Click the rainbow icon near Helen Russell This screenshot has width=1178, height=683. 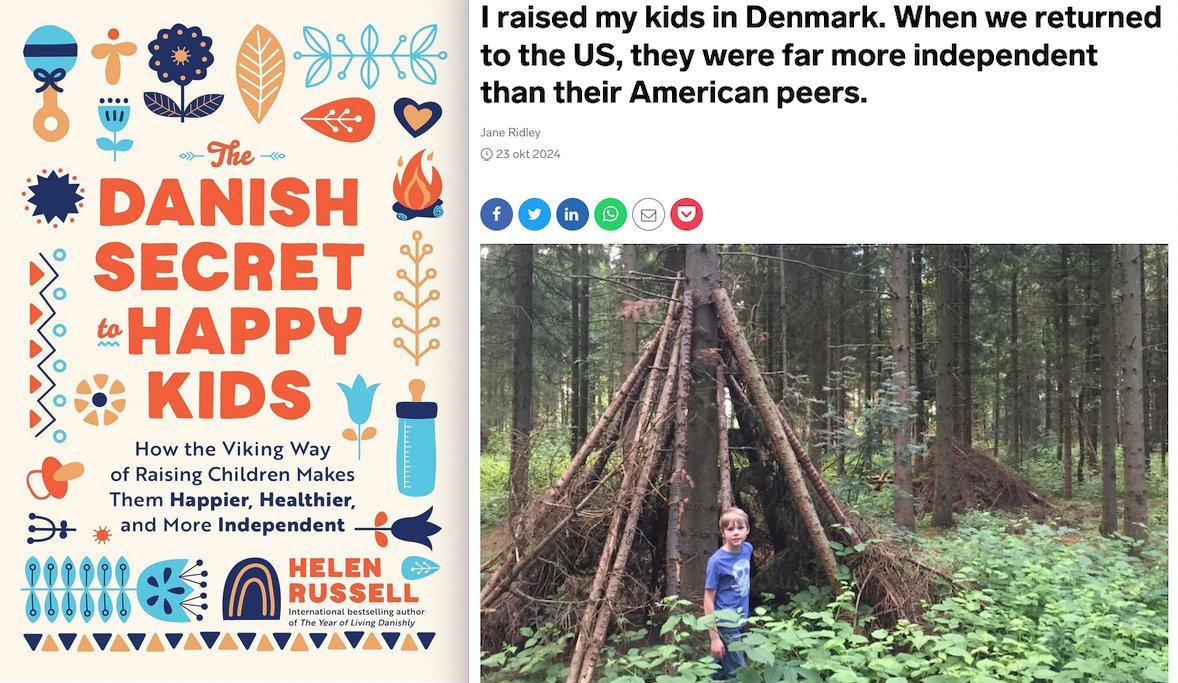click(252, 589)
